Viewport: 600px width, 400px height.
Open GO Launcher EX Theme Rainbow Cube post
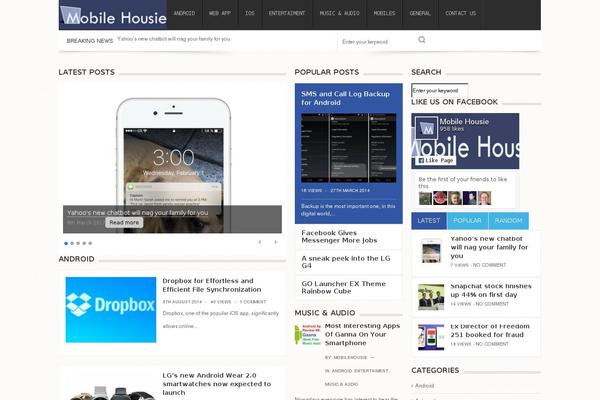click(x=344, y=287)
